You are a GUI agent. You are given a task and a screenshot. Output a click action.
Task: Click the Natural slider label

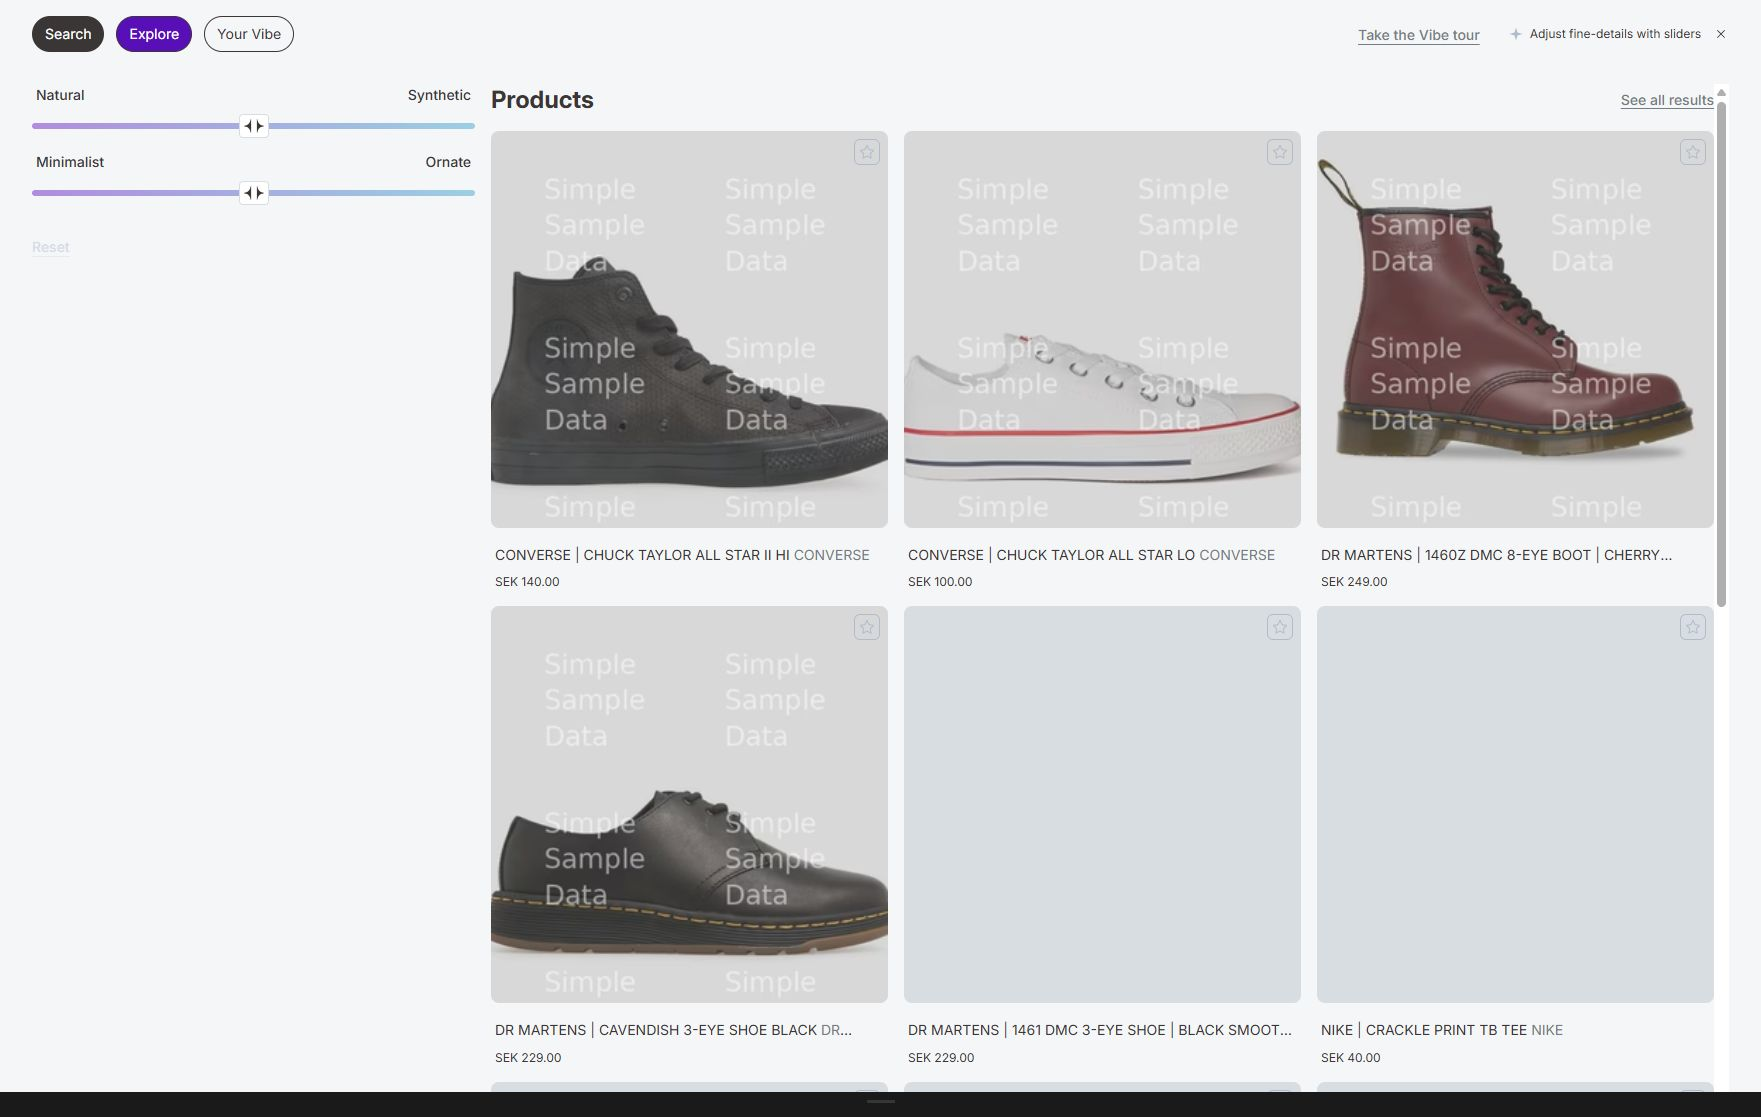point(60,95)
